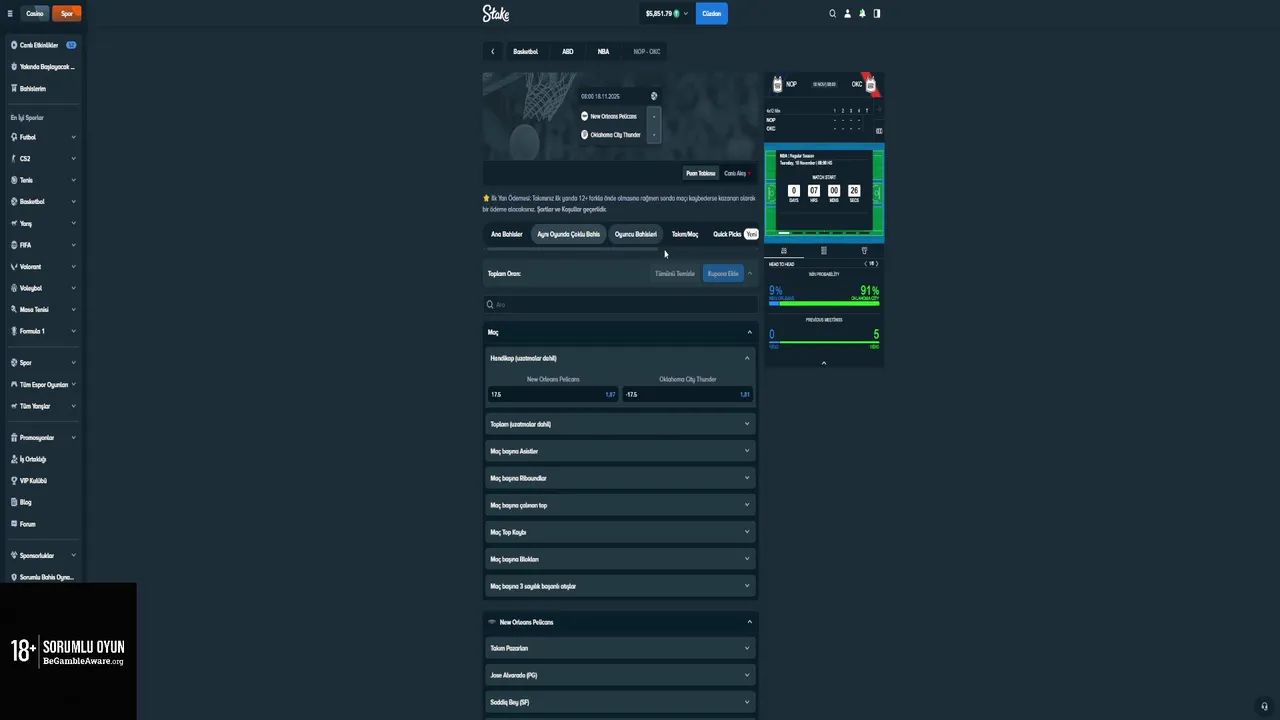The height and width of the screenshot is (720, 1280).
Task: Expand the Toplam (uzatmalar dahil) market
Action: (x=619, y=424)
